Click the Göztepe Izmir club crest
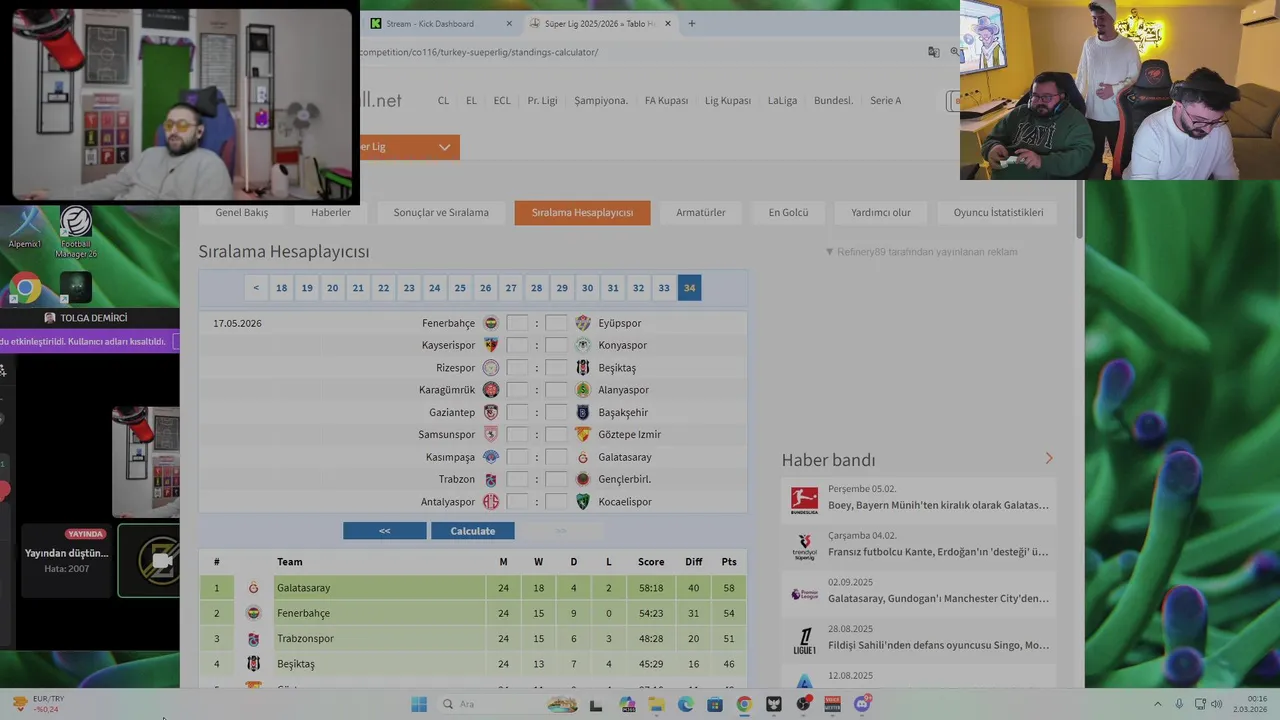 pos(583,434)
